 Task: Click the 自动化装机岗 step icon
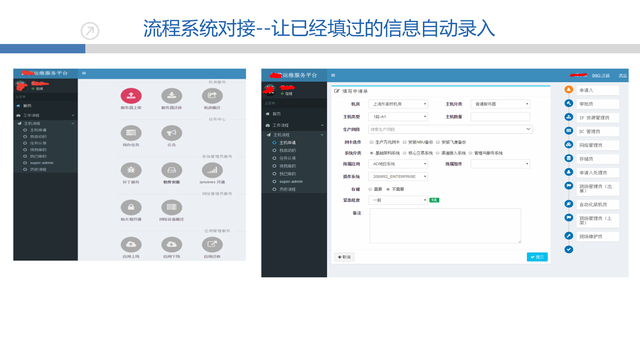569,204
